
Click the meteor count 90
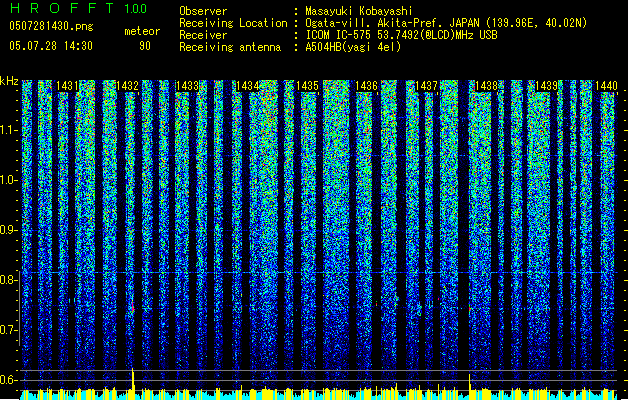click(x=145, y=46)
